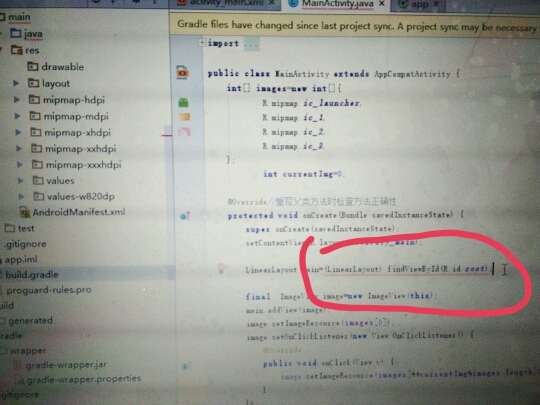Click the java folder icon
This screenshot has width=540, height=405.
pyautogui.click(x=16, y=33)
